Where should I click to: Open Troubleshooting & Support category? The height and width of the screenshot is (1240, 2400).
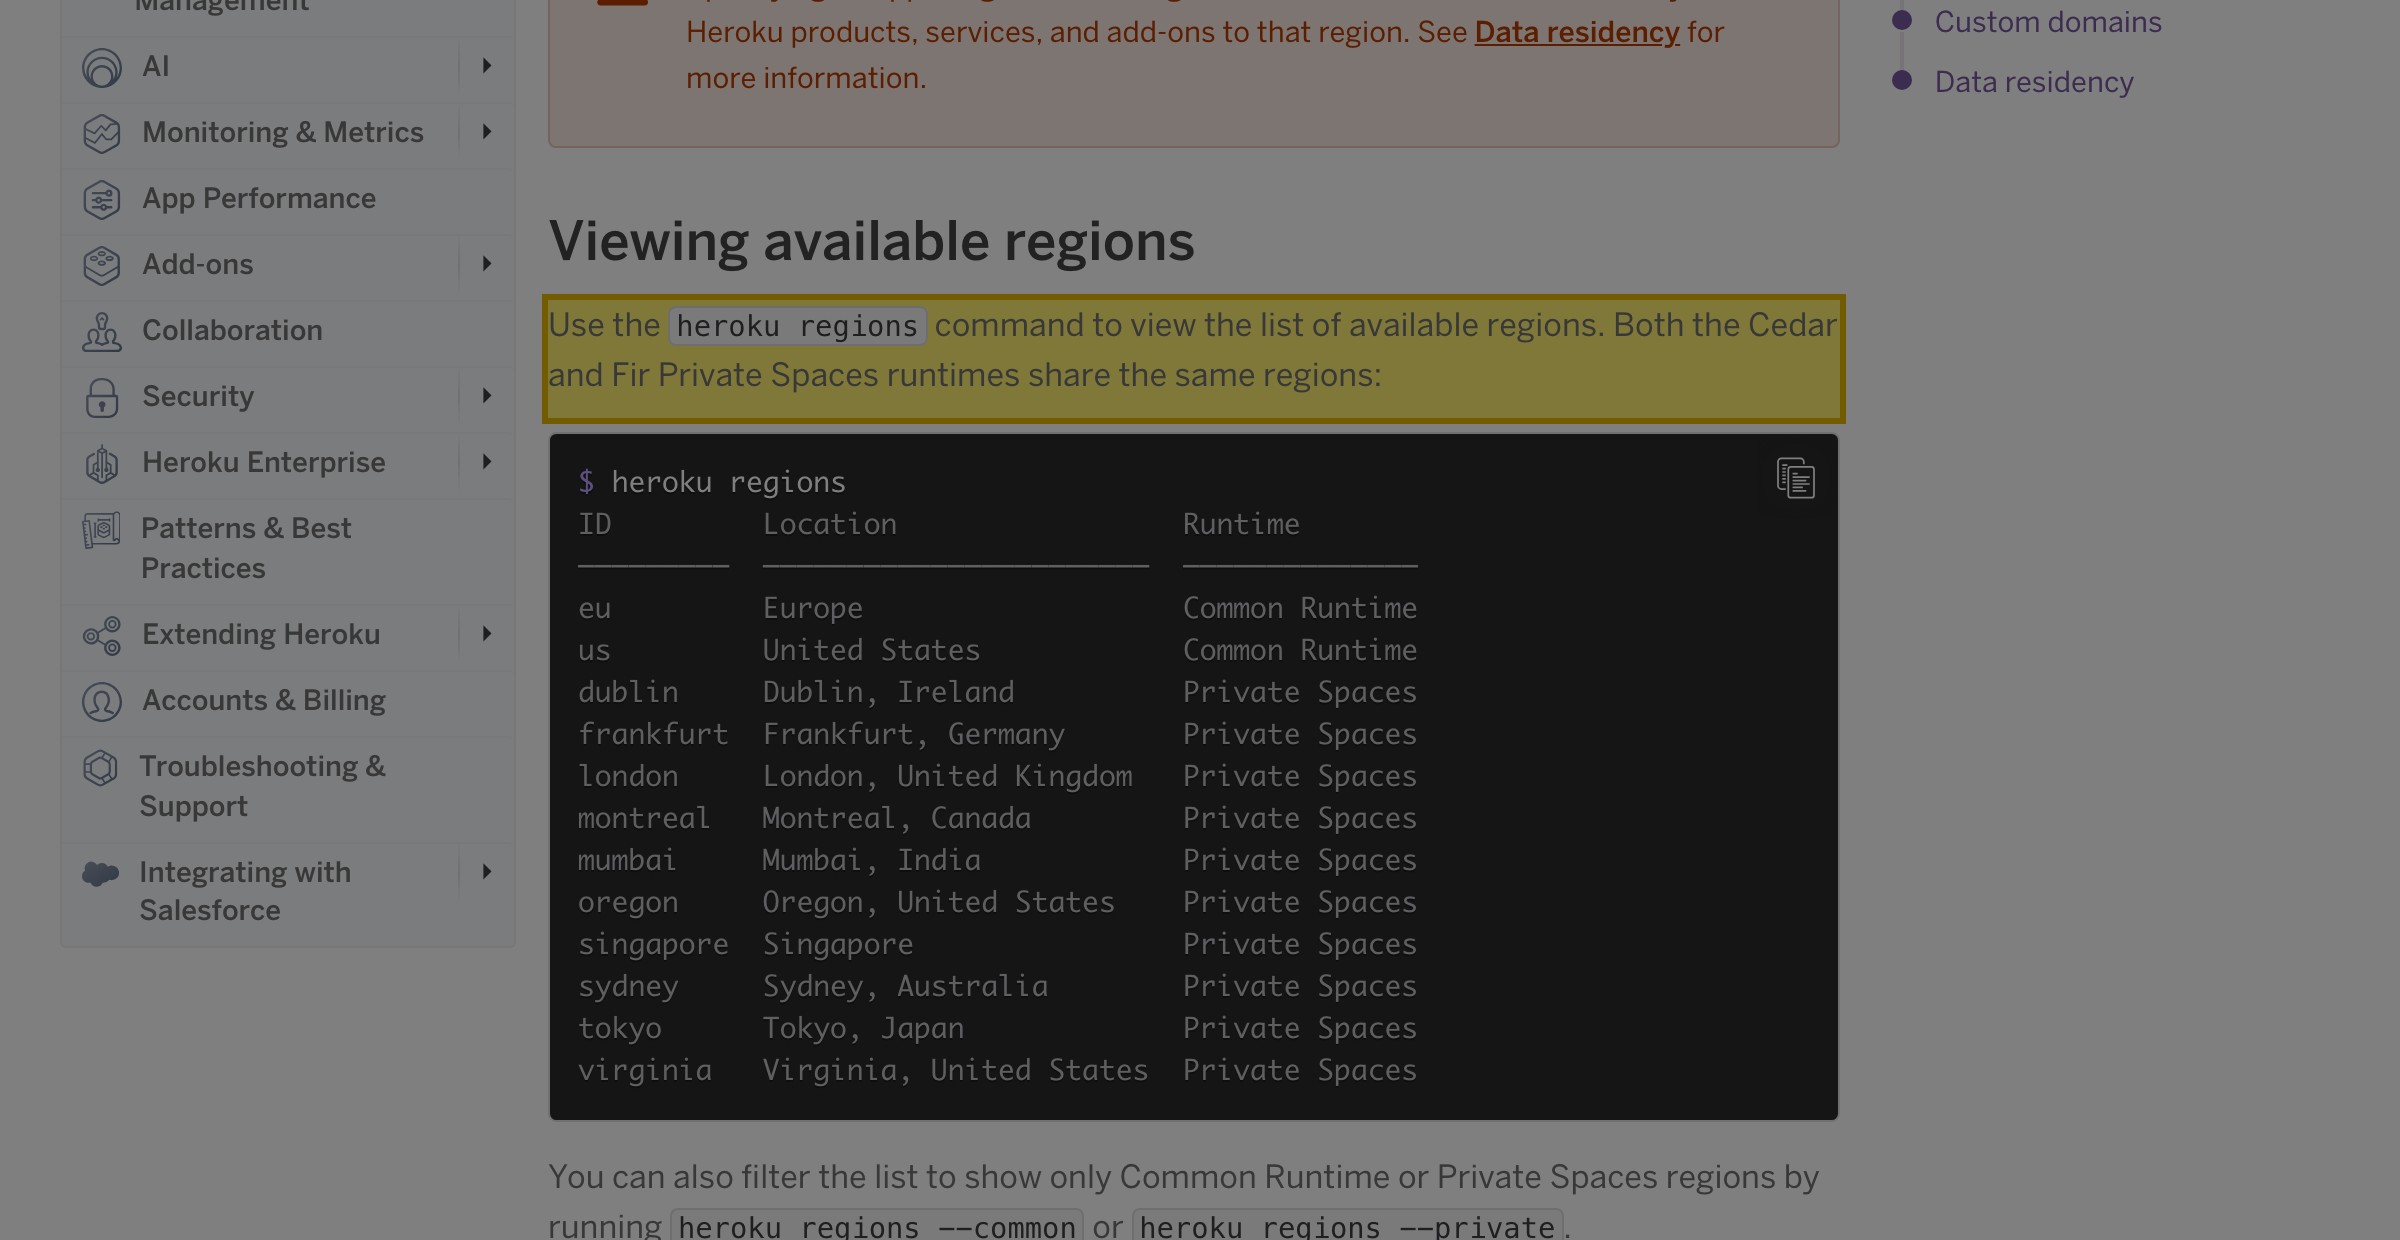point(262,786)
